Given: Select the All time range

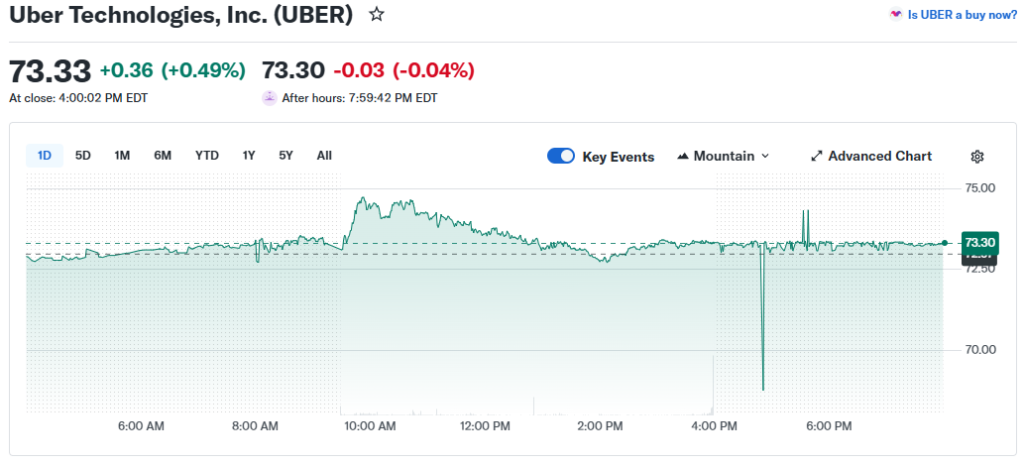Looking at the screenshot, I should [324, 155].
